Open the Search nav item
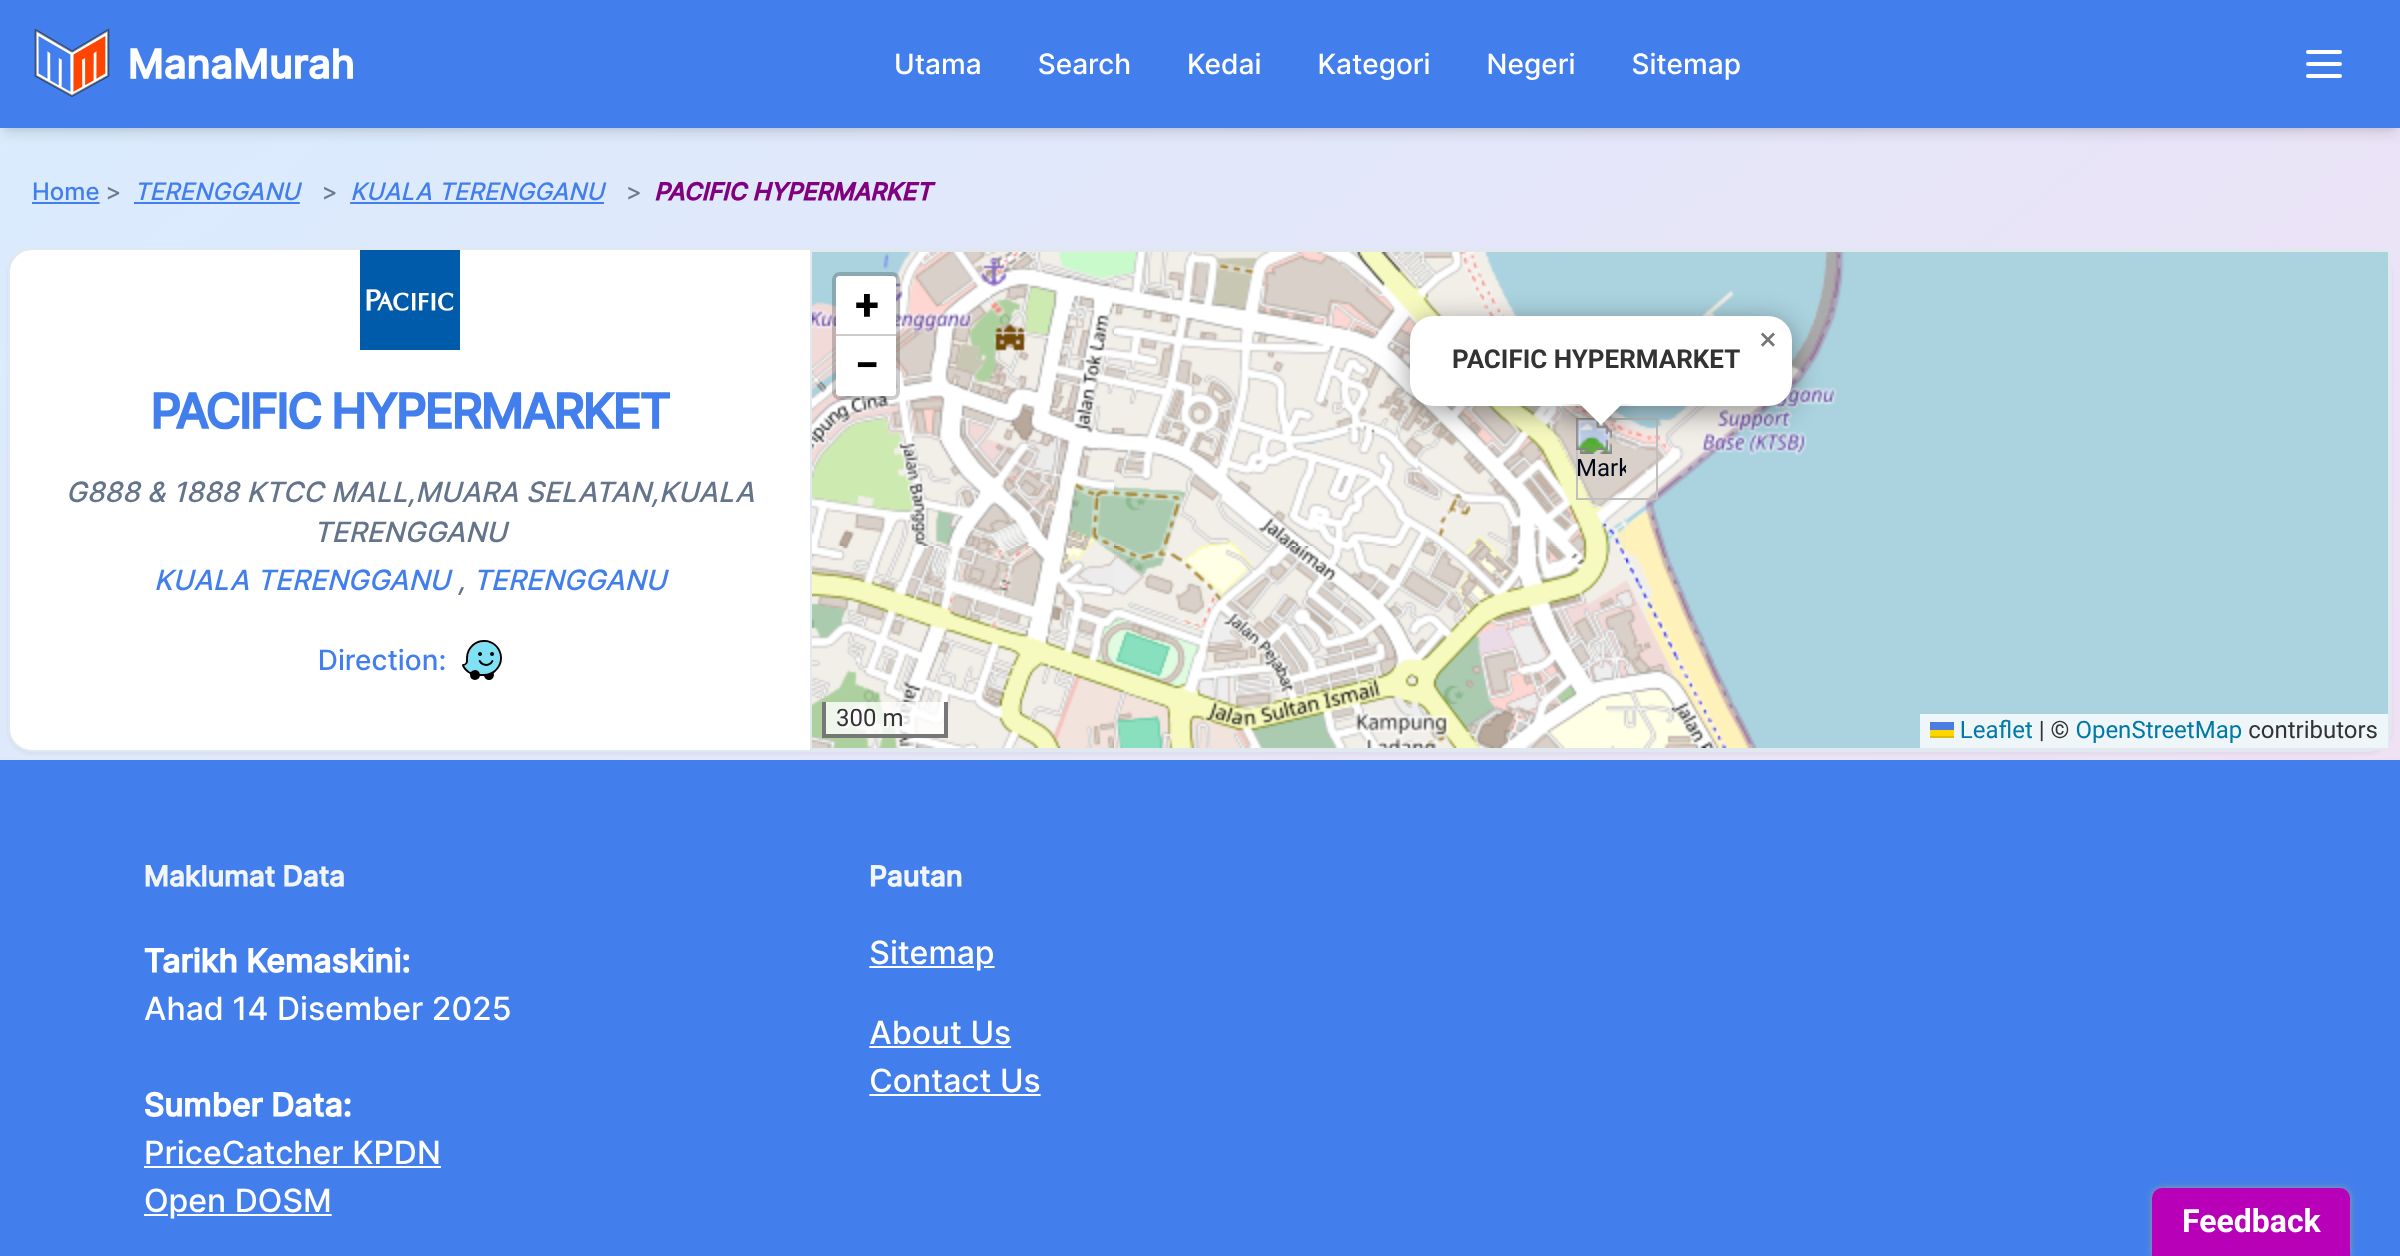Viewport: 2400px width, 1256px height. (1083, 64)
